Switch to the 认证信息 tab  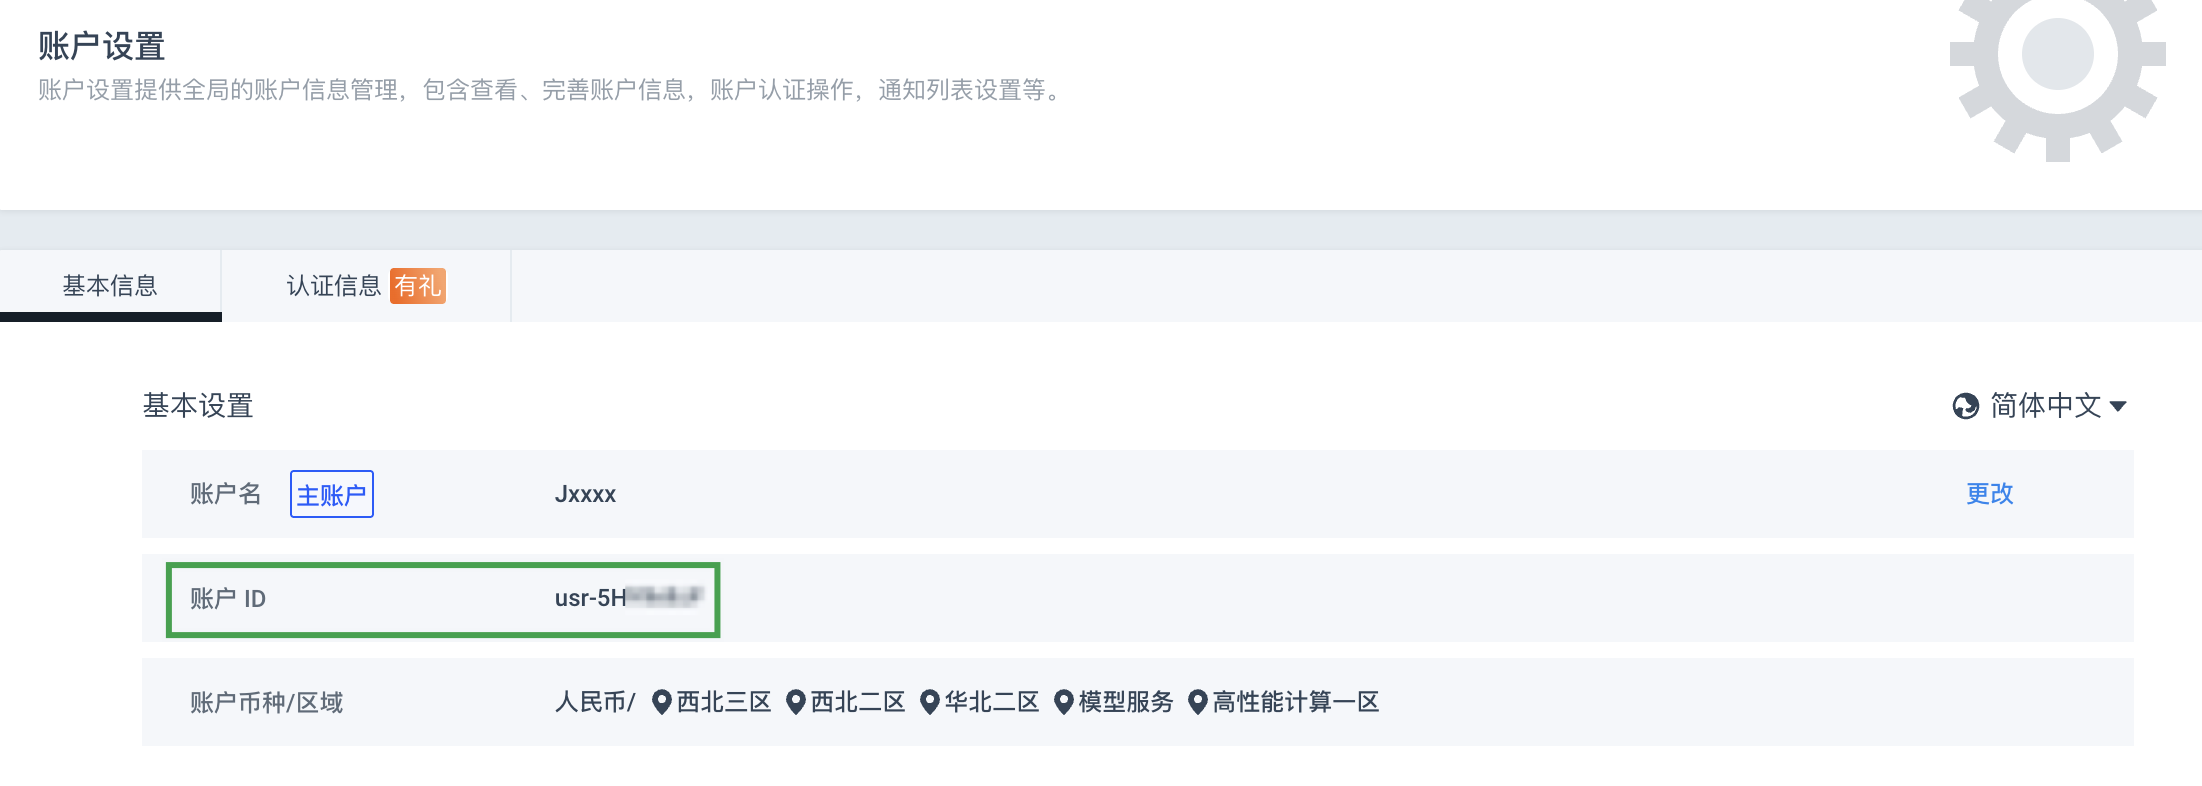366,286
